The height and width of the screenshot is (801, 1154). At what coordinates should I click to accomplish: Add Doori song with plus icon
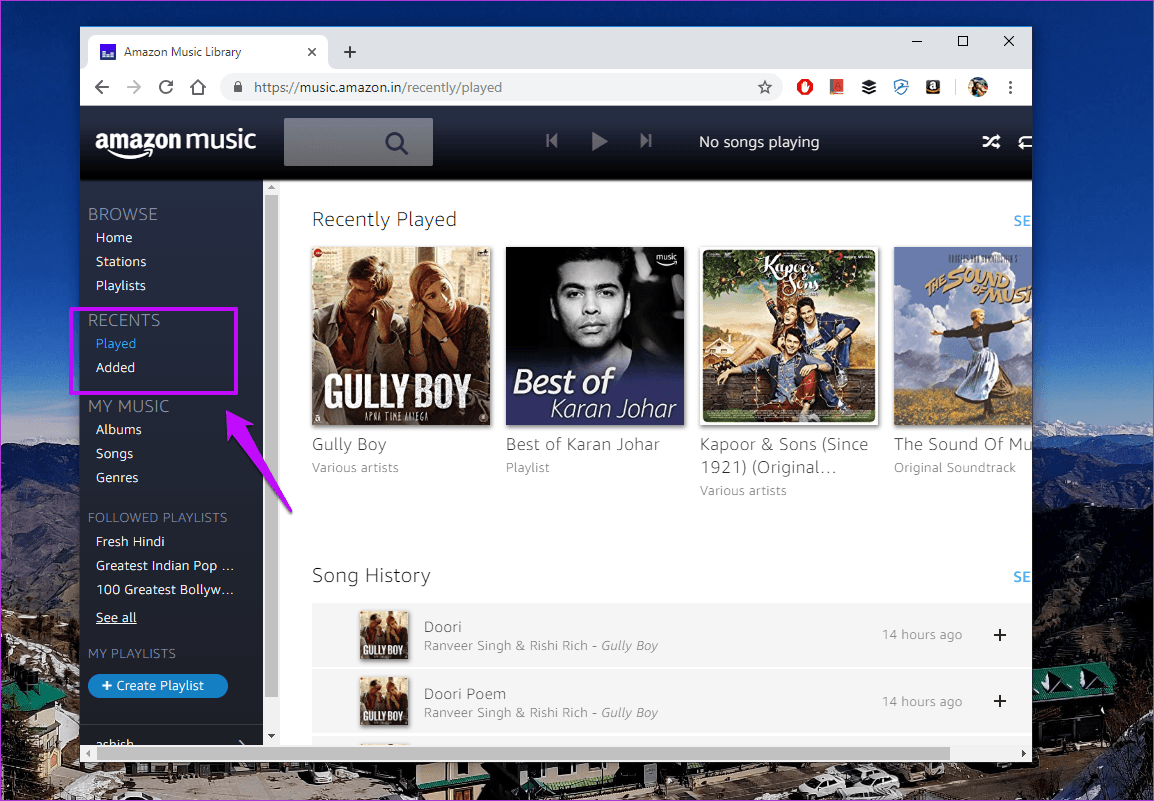pyautogui.click(x=999, y=635)
